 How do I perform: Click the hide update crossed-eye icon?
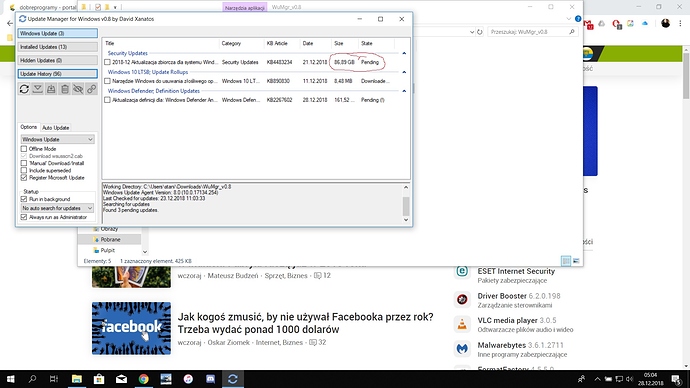[78, 89]
